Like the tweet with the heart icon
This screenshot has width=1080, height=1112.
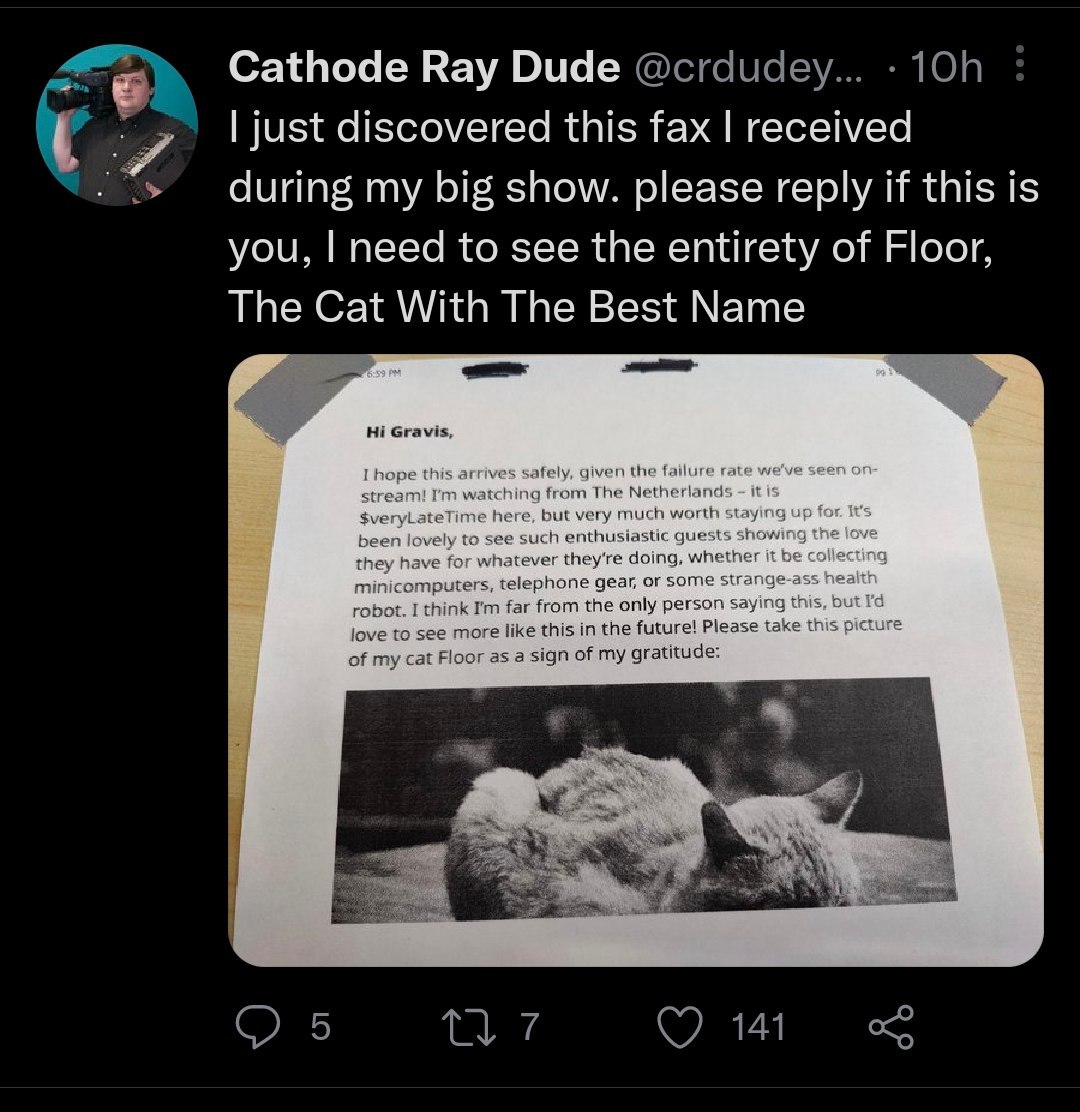pyautogui.click(x=683, y=1026)
